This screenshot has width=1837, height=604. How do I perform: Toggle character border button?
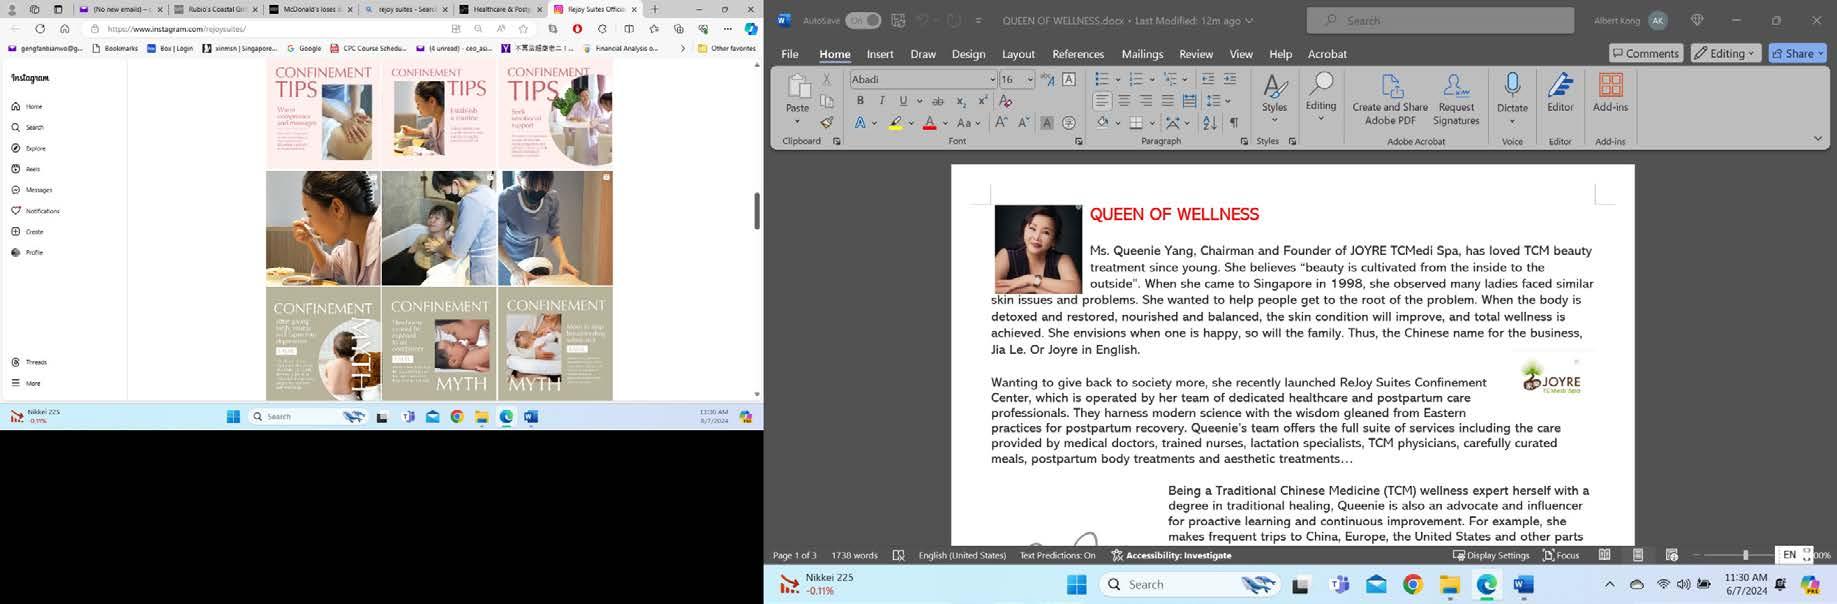tap(1069, 79)
